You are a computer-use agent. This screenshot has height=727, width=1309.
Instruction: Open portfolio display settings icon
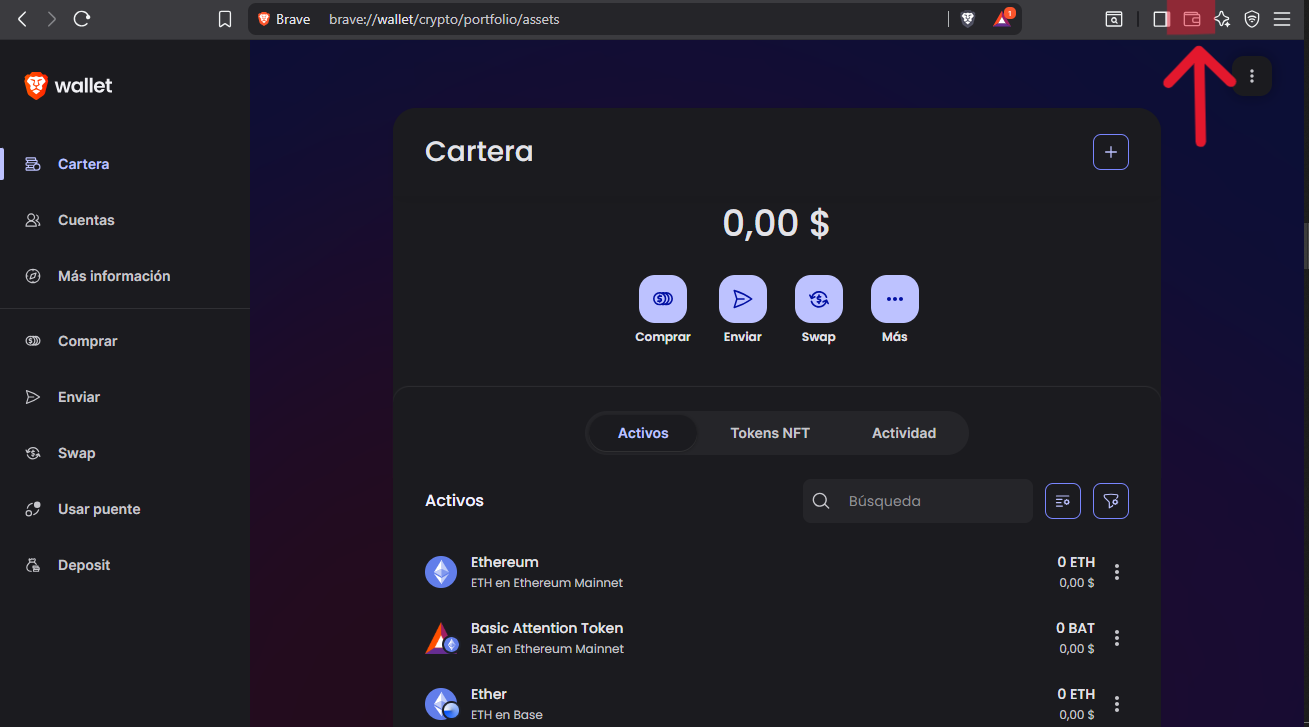(1062, 501)
